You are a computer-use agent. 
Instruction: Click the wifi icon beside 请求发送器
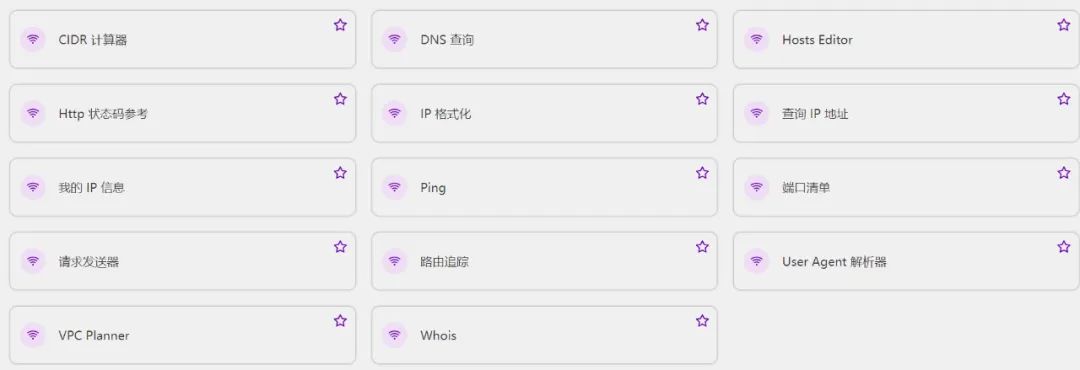[x=33, y=261]
